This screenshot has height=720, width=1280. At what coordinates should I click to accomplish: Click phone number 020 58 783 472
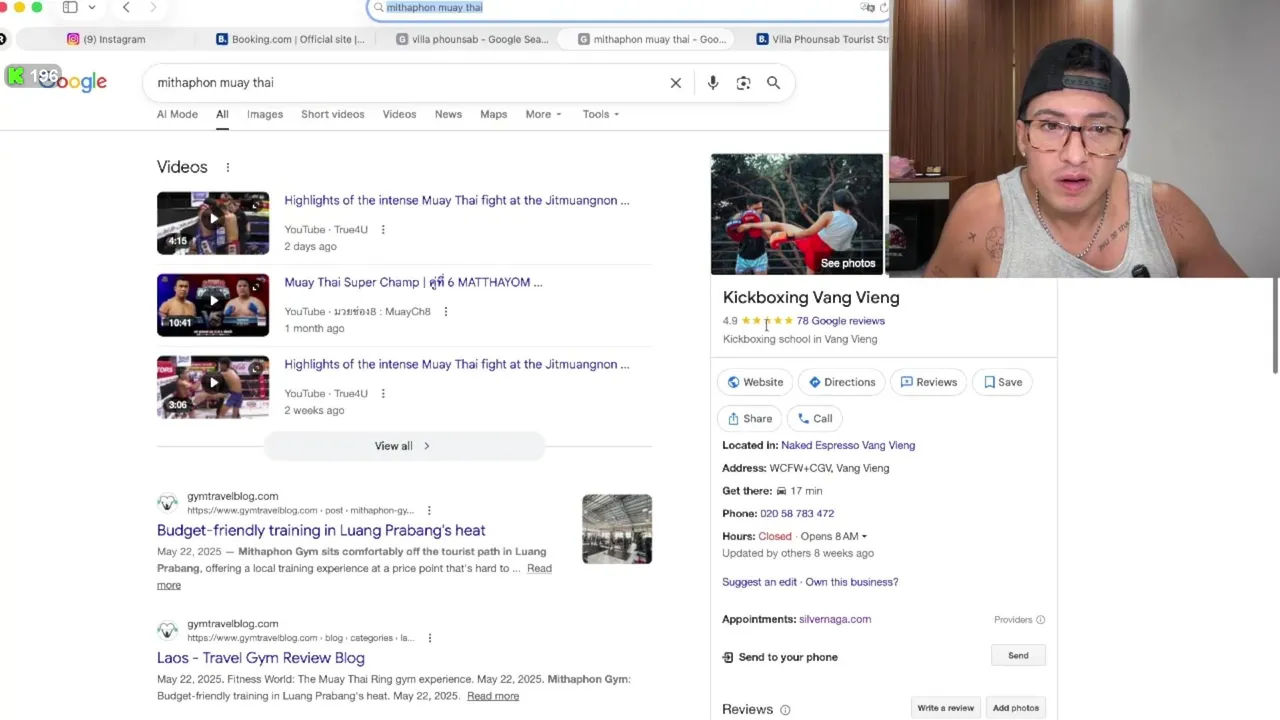click(797, 513)
